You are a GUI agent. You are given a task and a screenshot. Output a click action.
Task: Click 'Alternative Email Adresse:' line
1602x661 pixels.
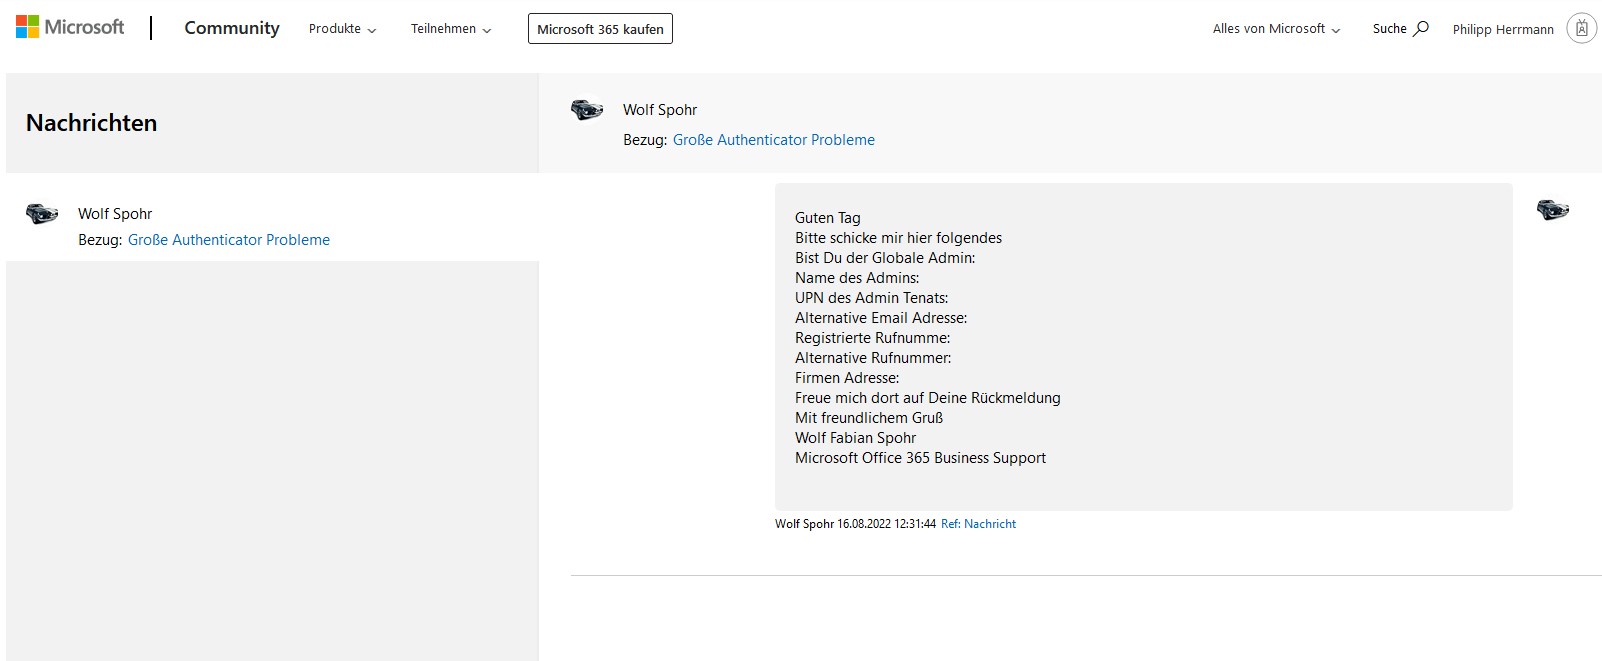pyautogui.click(x=881, y=318)
